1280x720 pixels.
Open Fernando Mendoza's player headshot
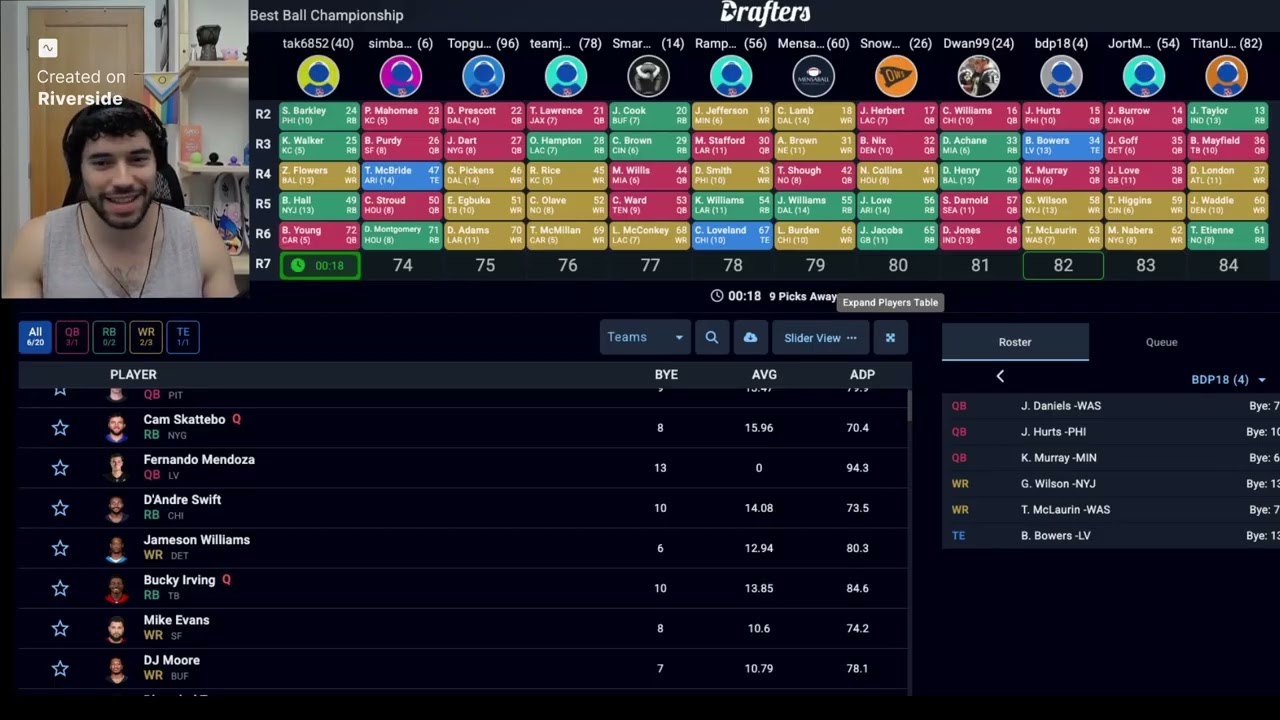[117, 468]
